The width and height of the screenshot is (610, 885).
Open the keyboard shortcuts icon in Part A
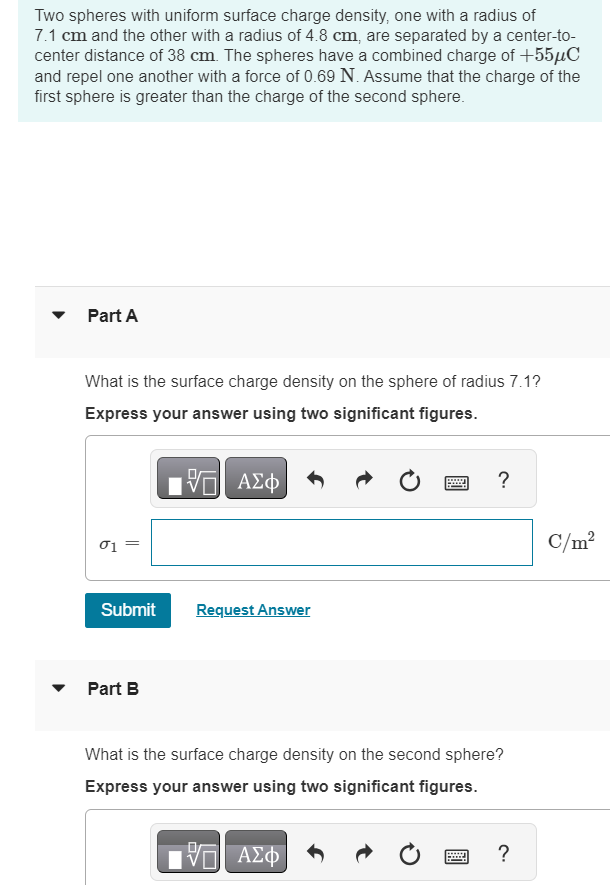(x=456, y=481)
